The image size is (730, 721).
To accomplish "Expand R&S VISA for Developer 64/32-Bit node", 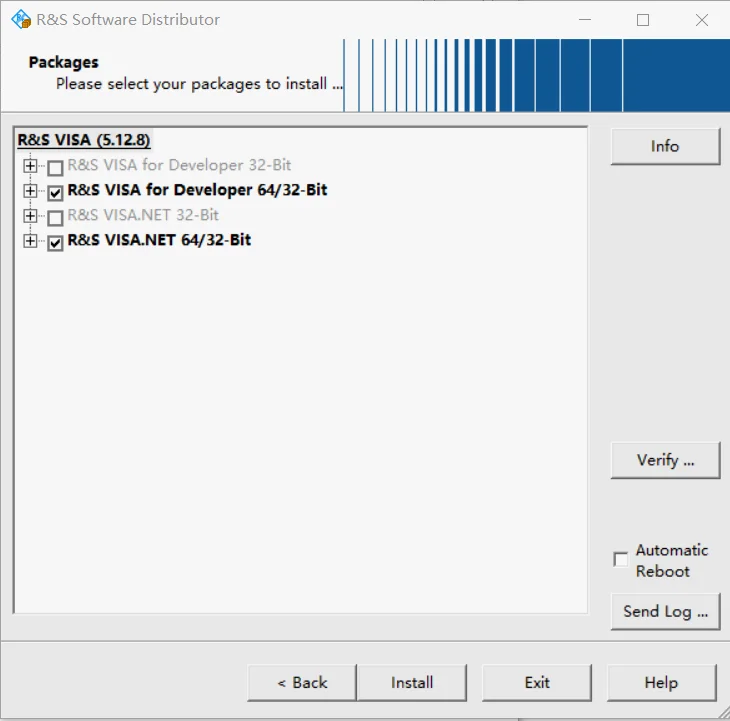I will 30,191.
